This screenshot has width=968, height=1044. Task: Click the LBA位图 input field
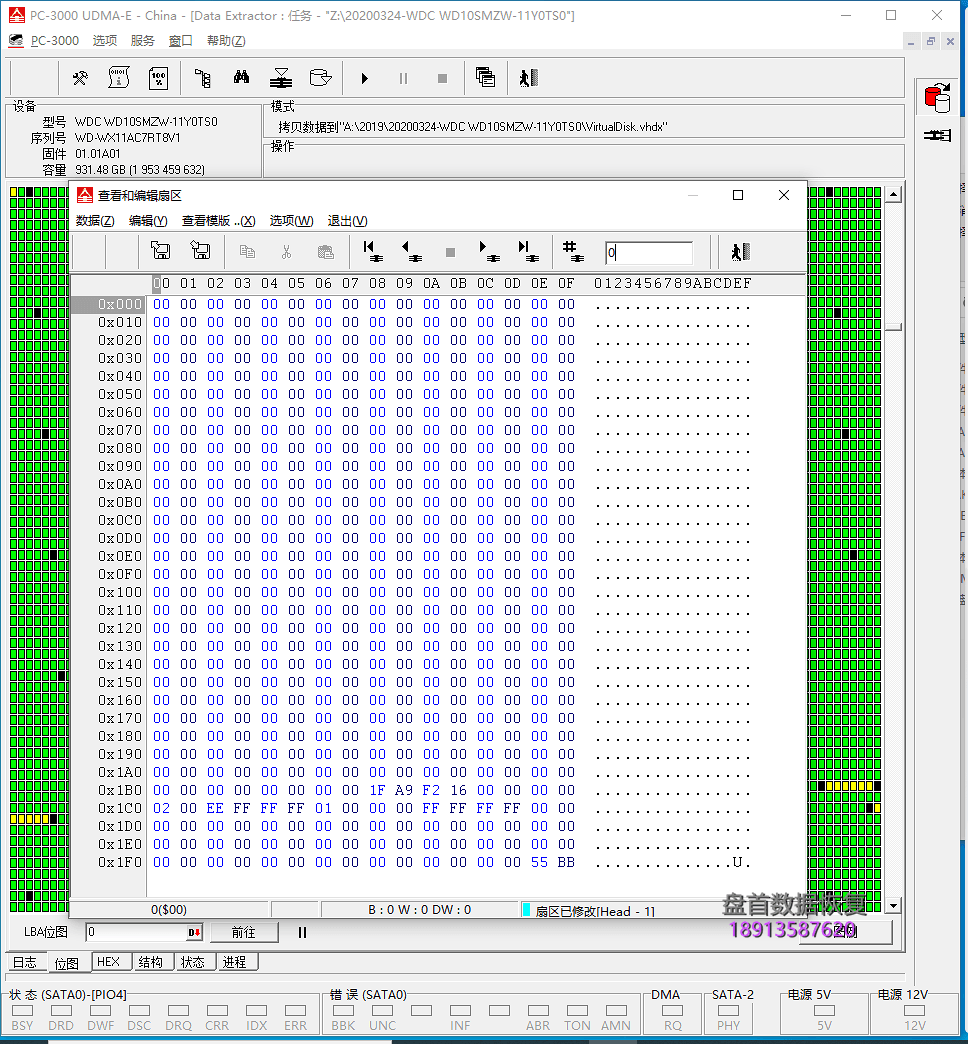click(x=136, y=932)
